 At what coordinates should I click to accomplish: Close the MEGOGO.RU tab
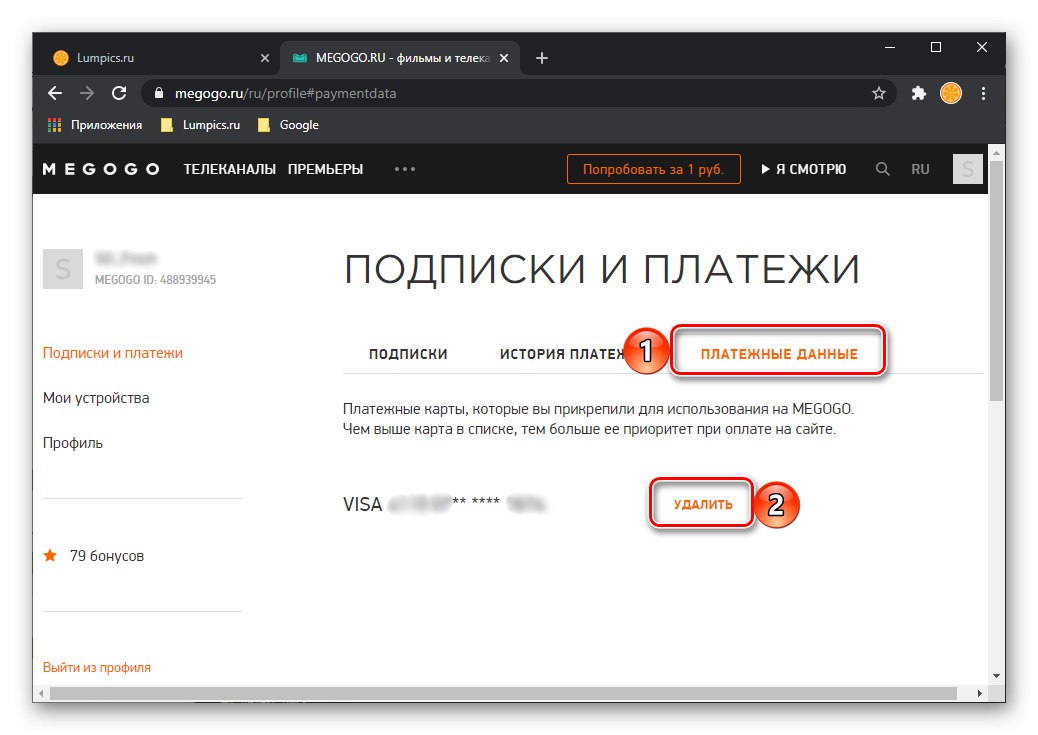coord(504,58)
